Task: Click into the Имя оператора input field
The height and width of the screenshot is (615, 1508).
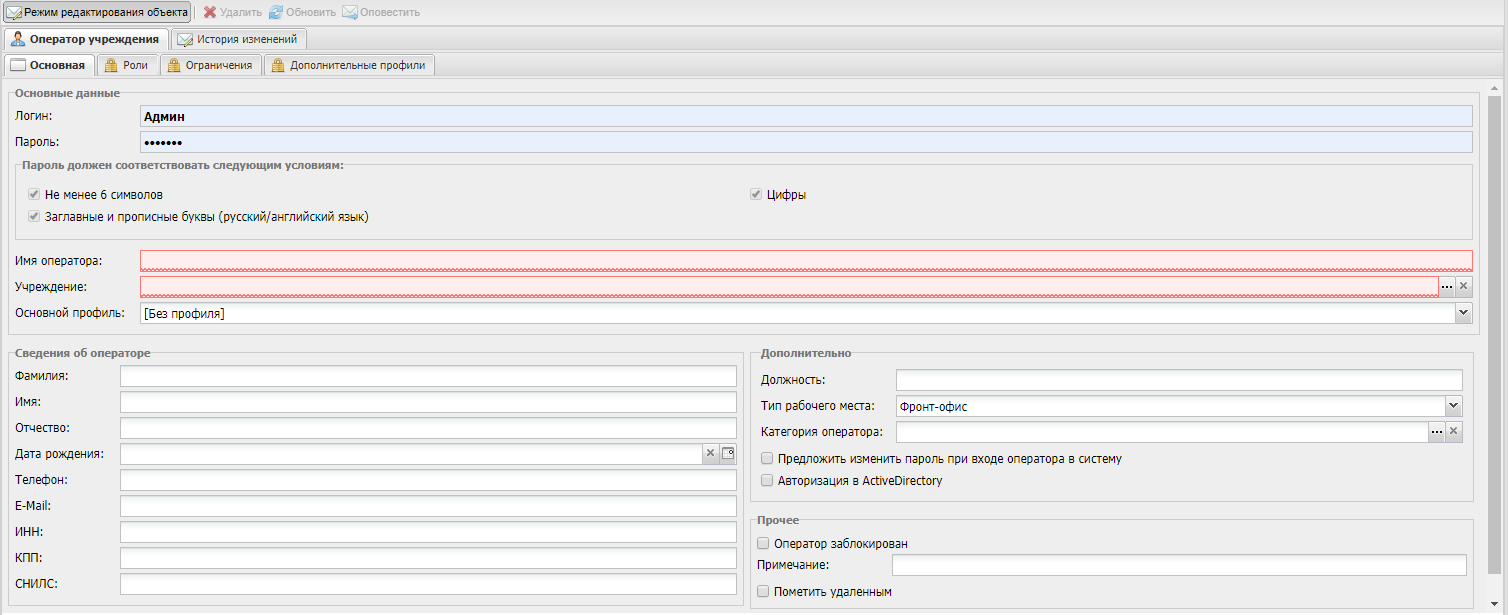Action: pos(805,261)
